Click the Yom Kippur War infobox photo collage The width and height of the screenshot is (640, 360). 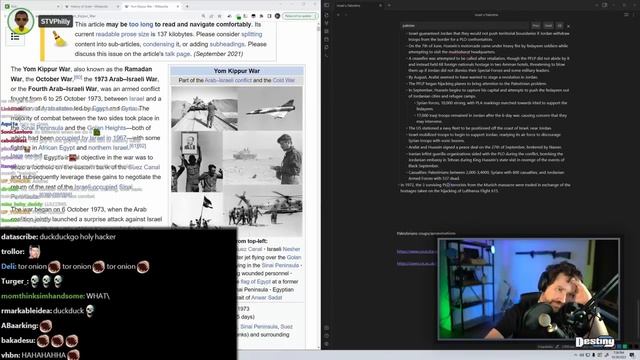(237, 162)
